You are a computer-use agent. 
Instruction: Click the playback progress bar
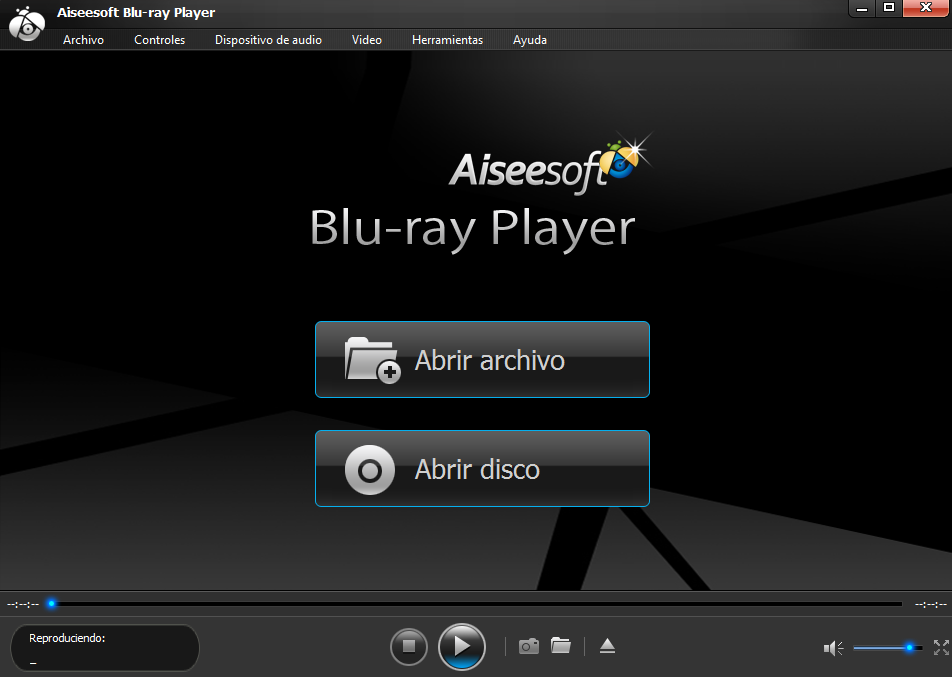point(477,604)
